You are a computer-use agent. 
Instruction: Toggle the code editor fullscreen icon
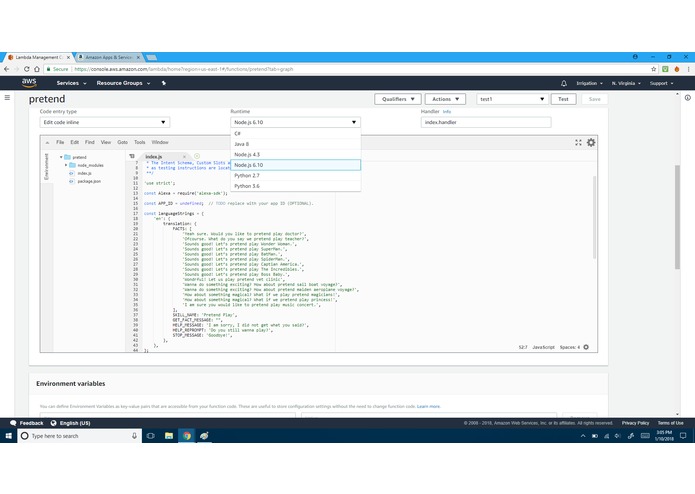tap(578, 142)
